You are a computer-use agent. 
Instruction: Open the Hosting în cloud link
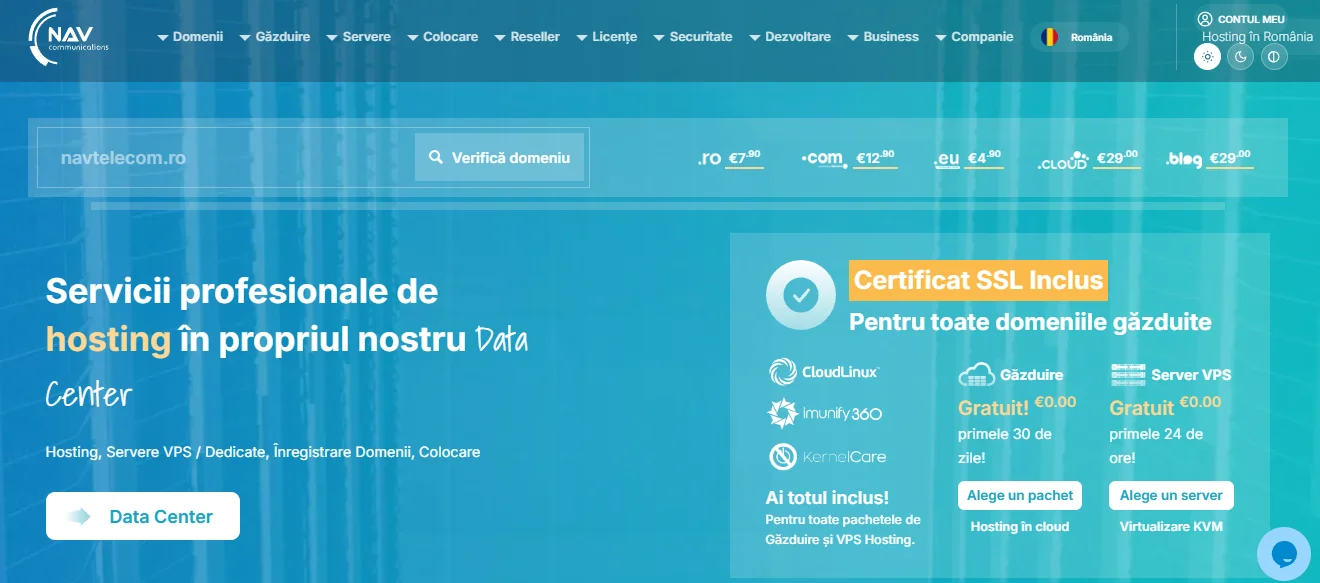[1020, 526]
